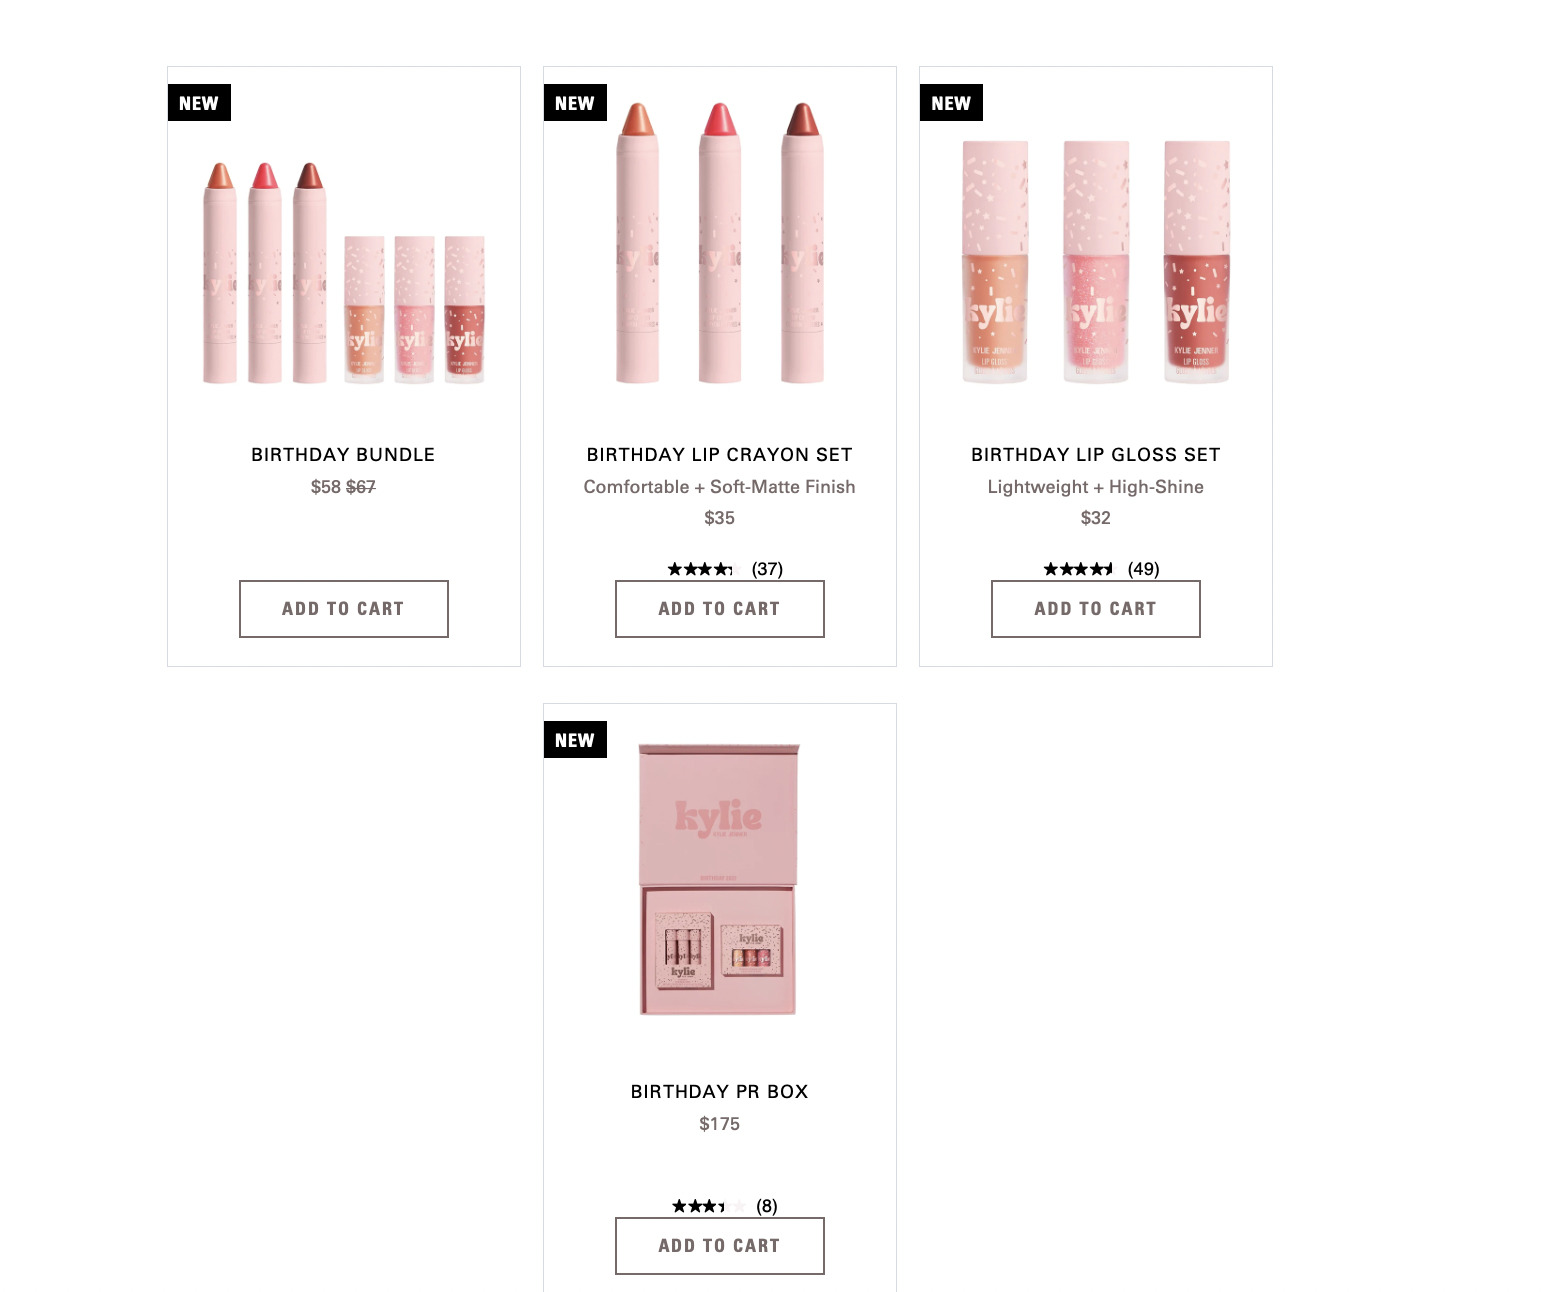The height and width of the screenshot is (1292, 1560).
Task: Add Birthday Bundle to cart
Action: coord(343,608)
